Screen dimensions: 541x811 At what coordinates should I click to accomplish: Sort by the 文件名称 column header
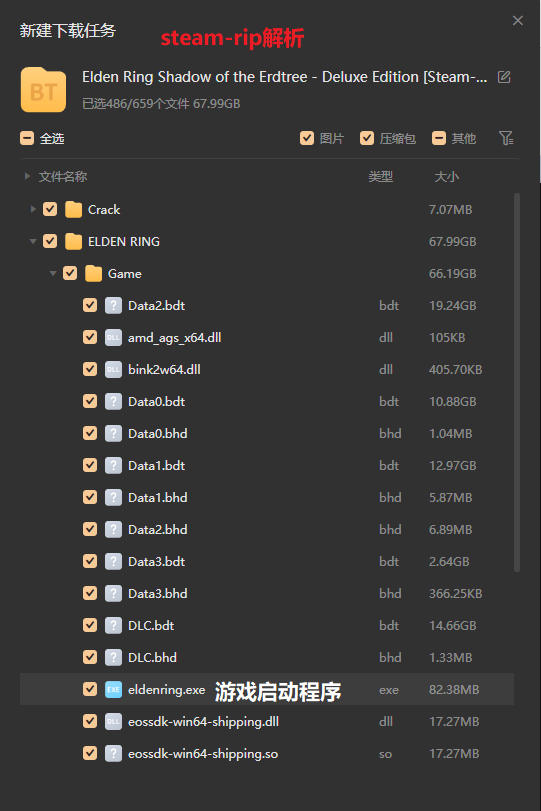pyautogui.click(x=63, y=177)
